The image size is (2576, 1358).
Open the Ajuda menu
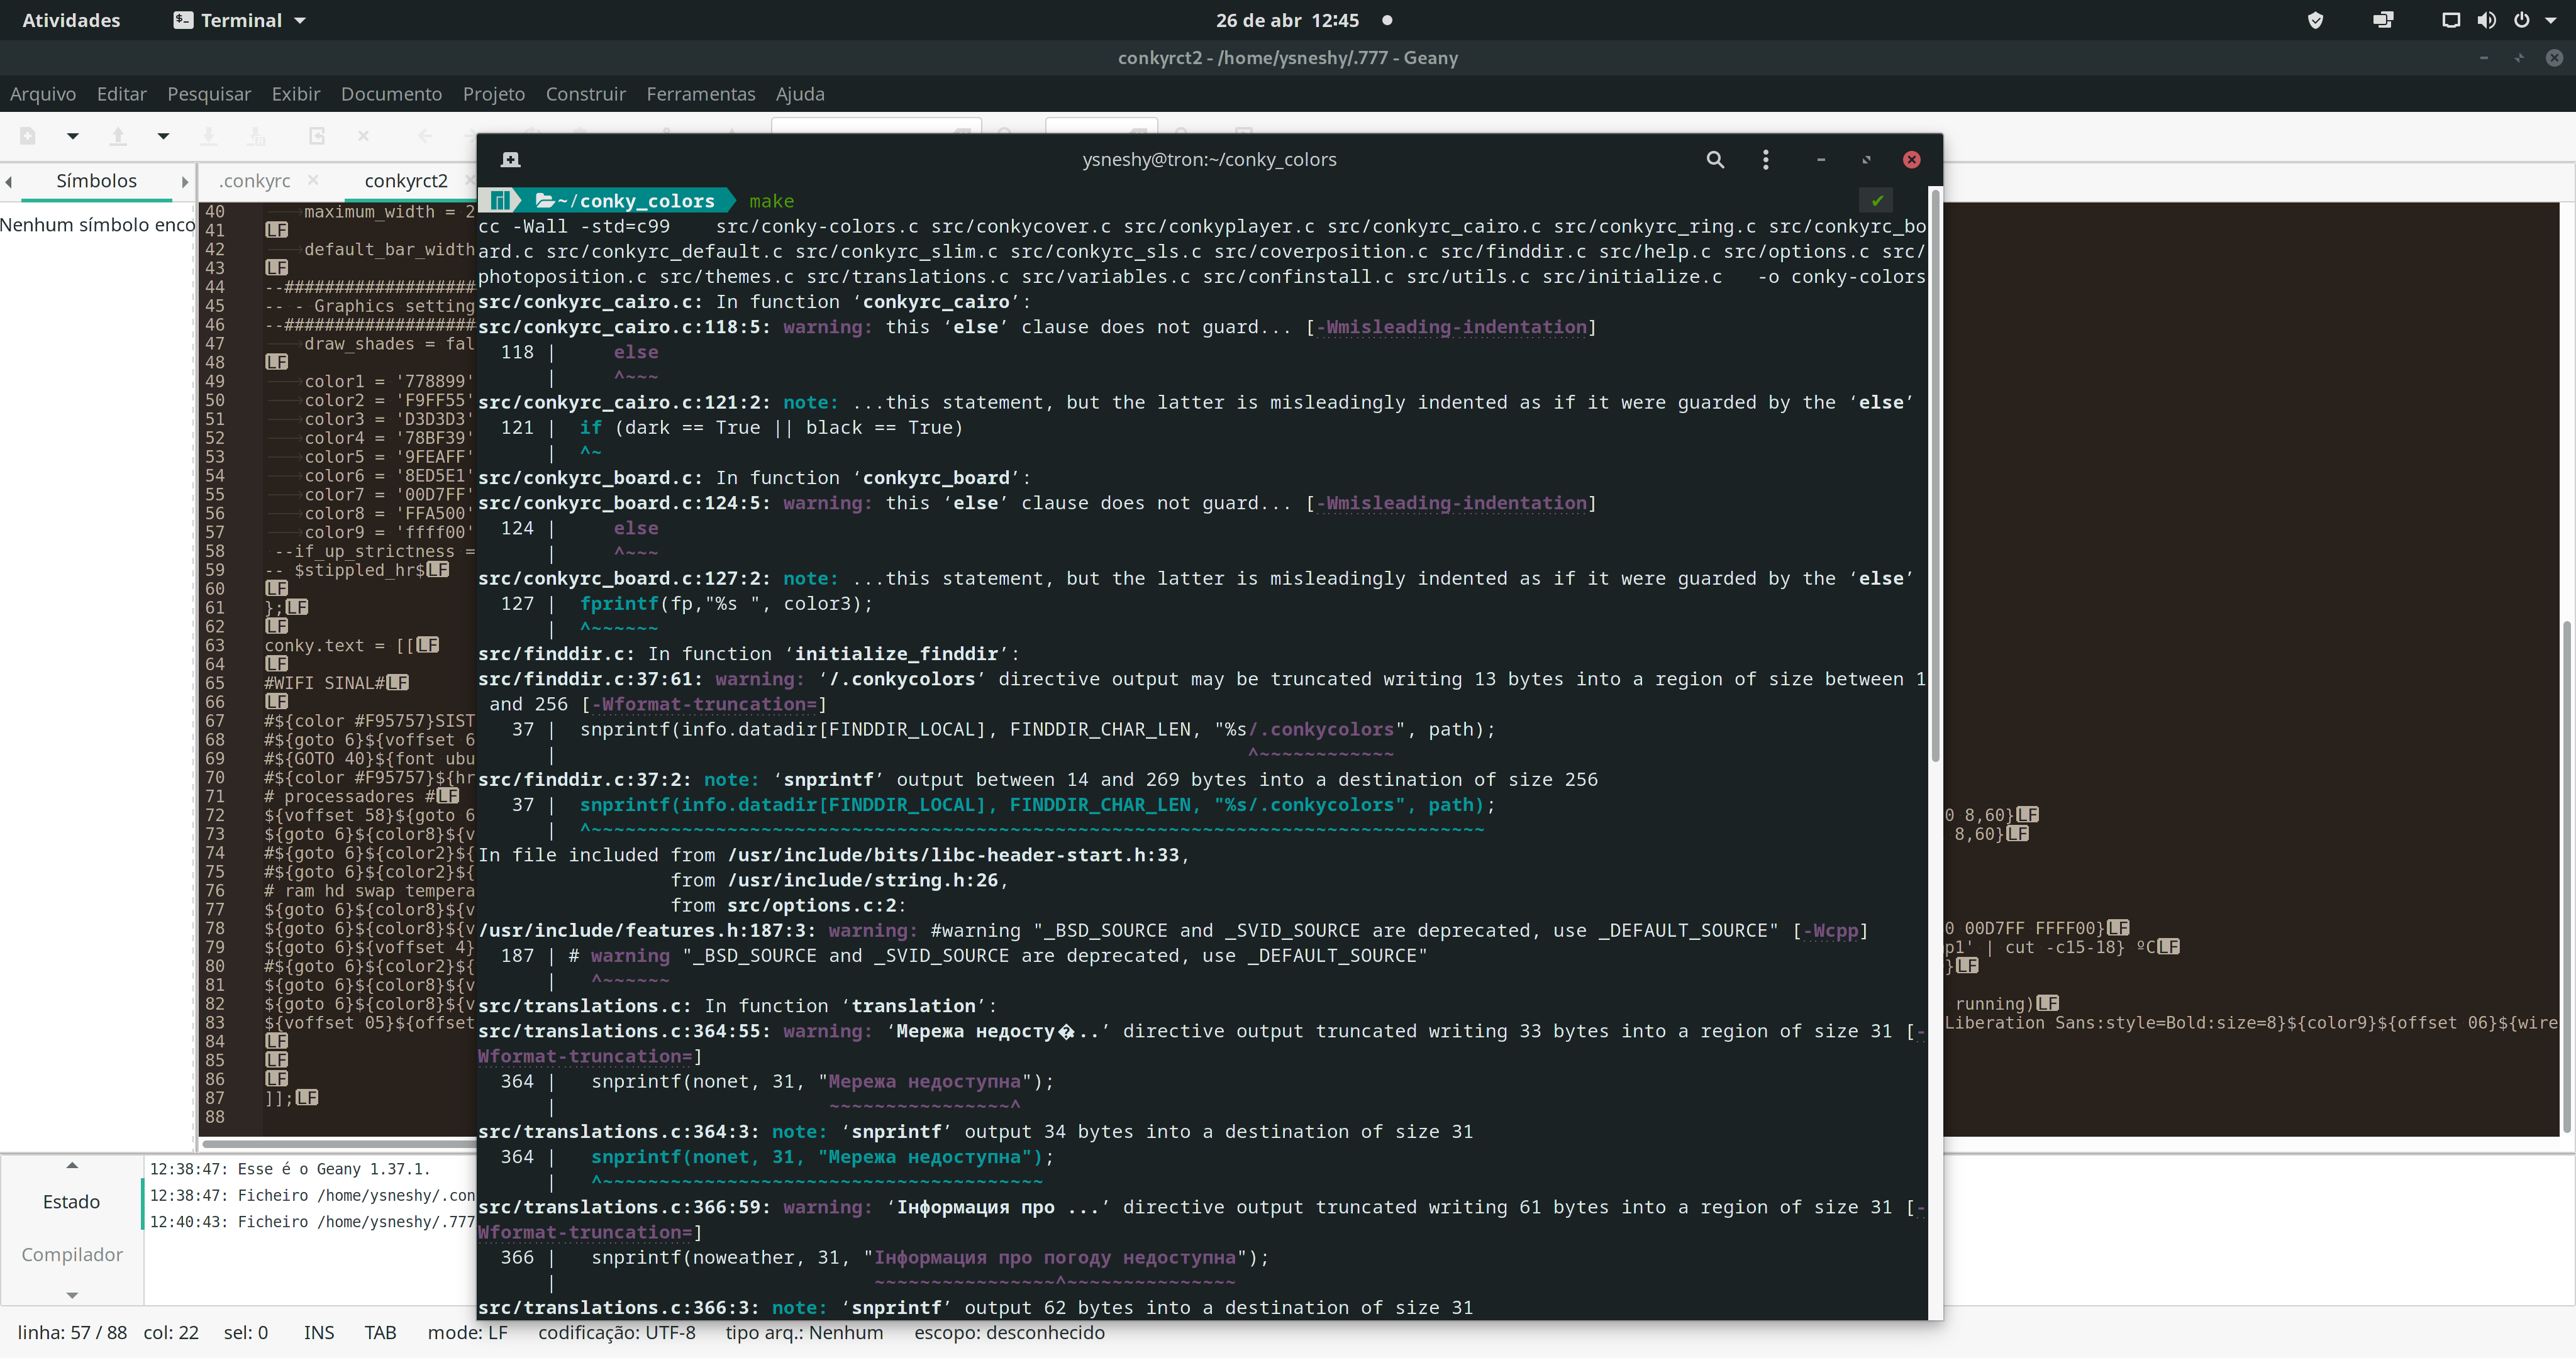coord(800,94)
